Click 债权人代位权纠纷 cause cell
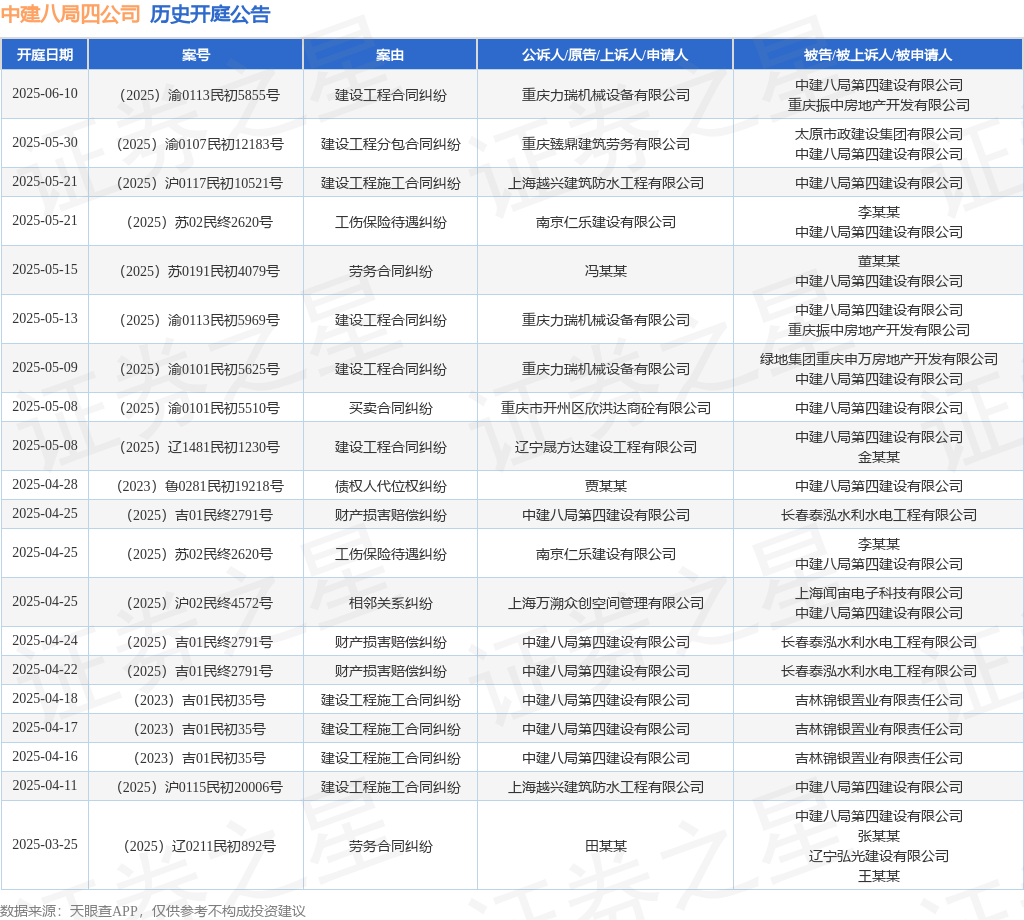1024x920 pixels. click(390, 486)
